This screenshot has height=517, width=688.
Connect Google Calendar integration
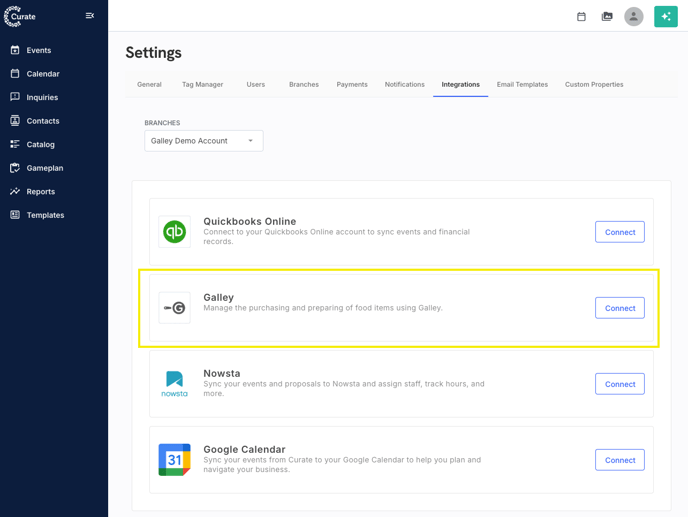(x=620, y=460)
